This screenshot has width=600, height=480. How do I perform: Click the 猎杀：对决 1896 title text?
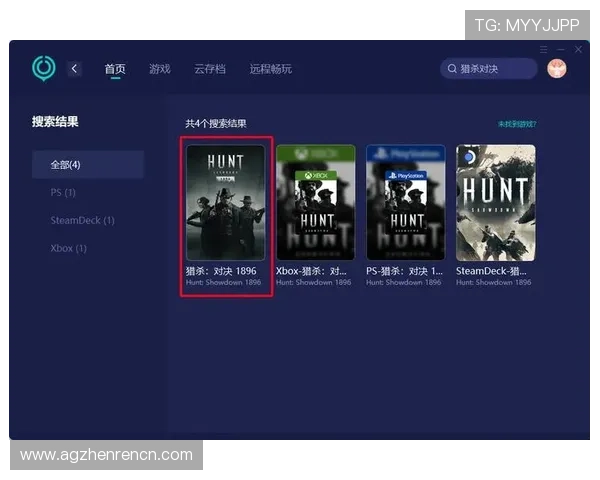221,271
